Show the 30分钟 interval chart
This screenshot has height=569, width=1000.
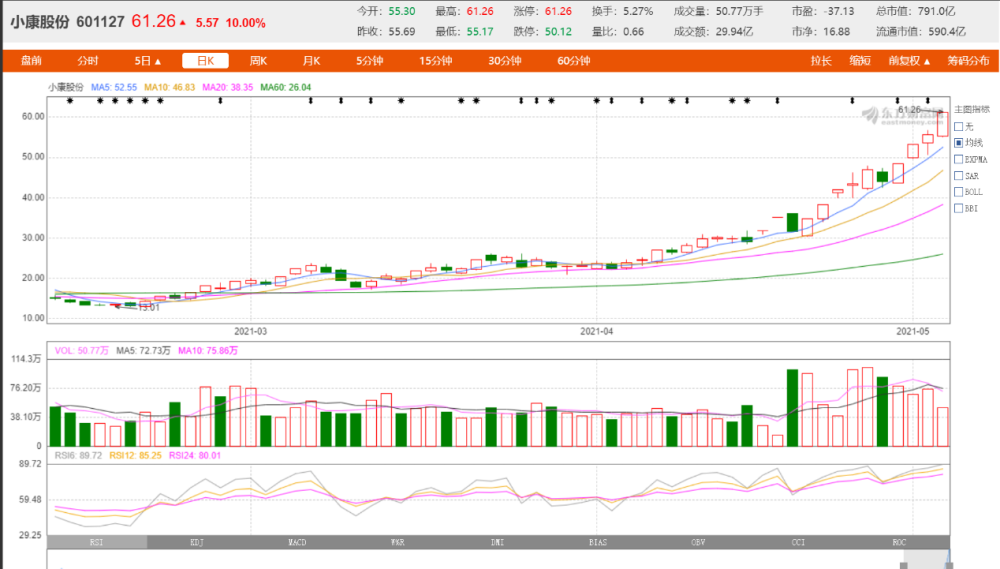click(505, 61)
